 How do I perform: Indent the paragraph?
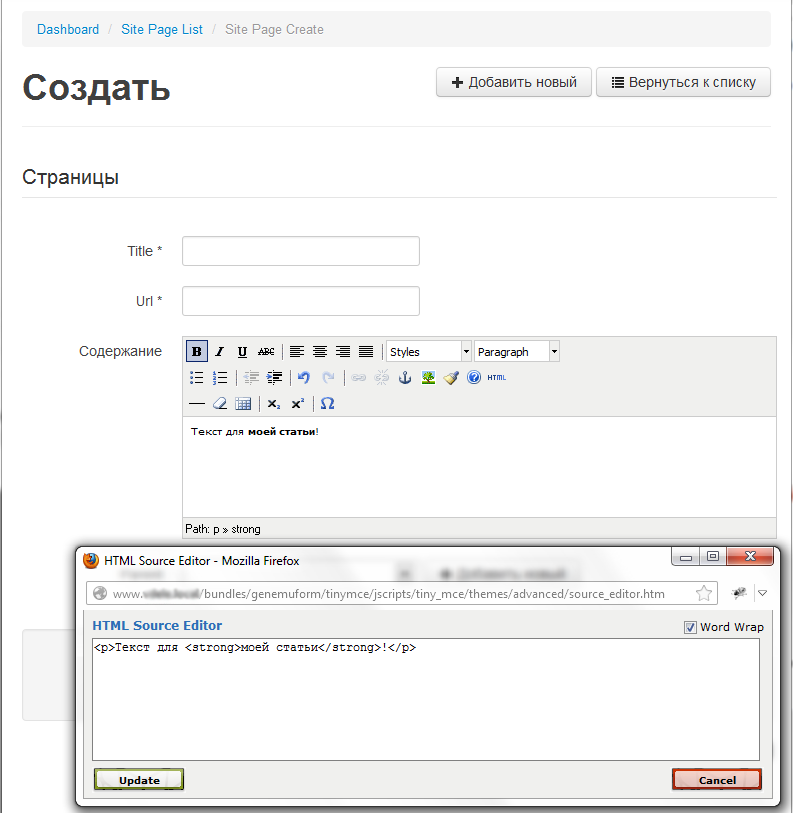274,377
